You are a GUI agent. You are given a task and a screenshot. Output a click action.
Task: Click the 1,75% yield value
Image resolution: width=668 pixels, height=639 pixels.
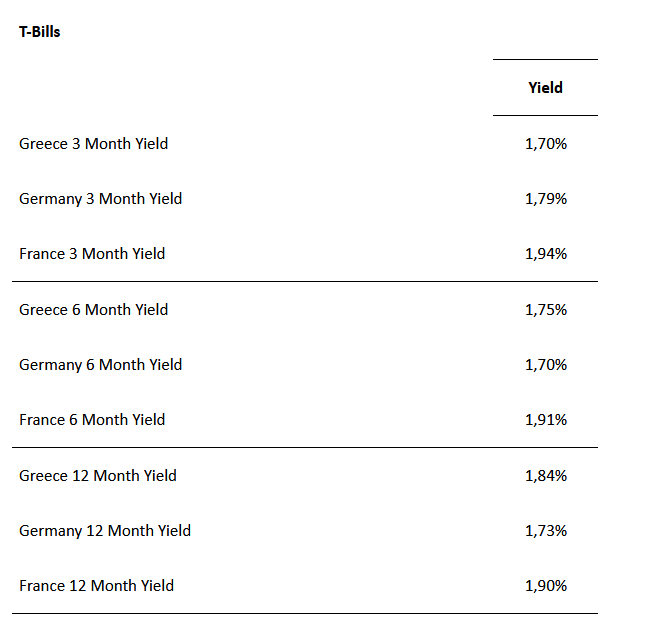coord(545,310)
